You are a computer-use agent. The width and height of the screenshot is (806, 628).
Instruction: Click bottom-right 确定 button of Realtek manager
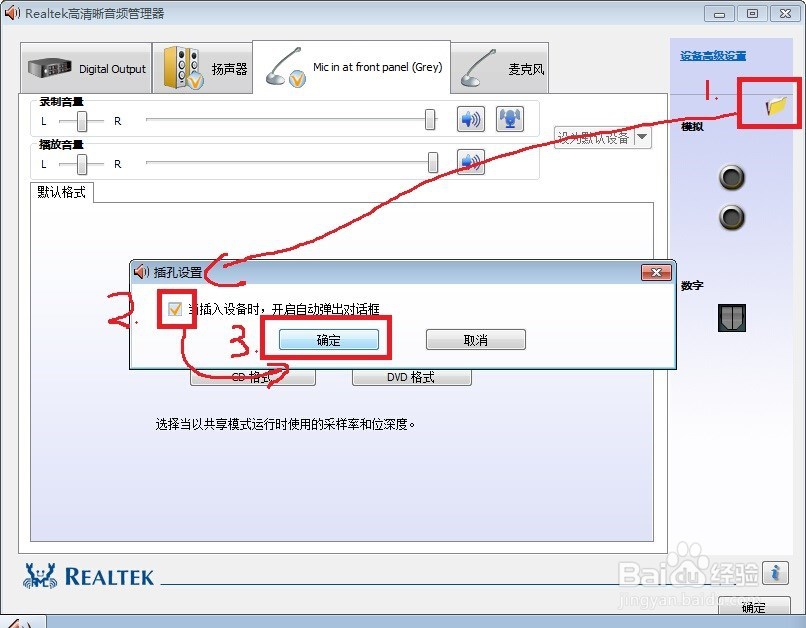click(x=754, y=607)
